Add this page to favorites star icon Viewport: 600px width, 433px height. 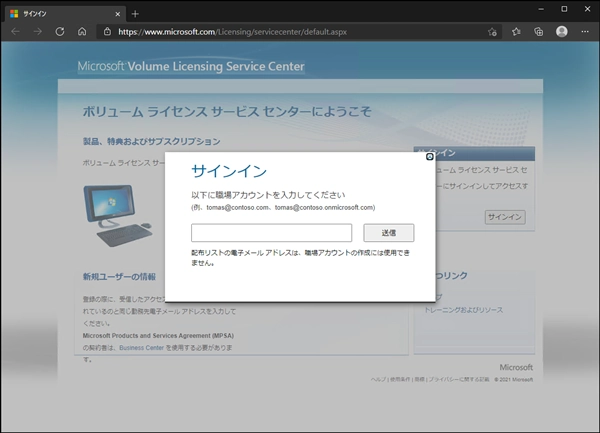(492, 32)
